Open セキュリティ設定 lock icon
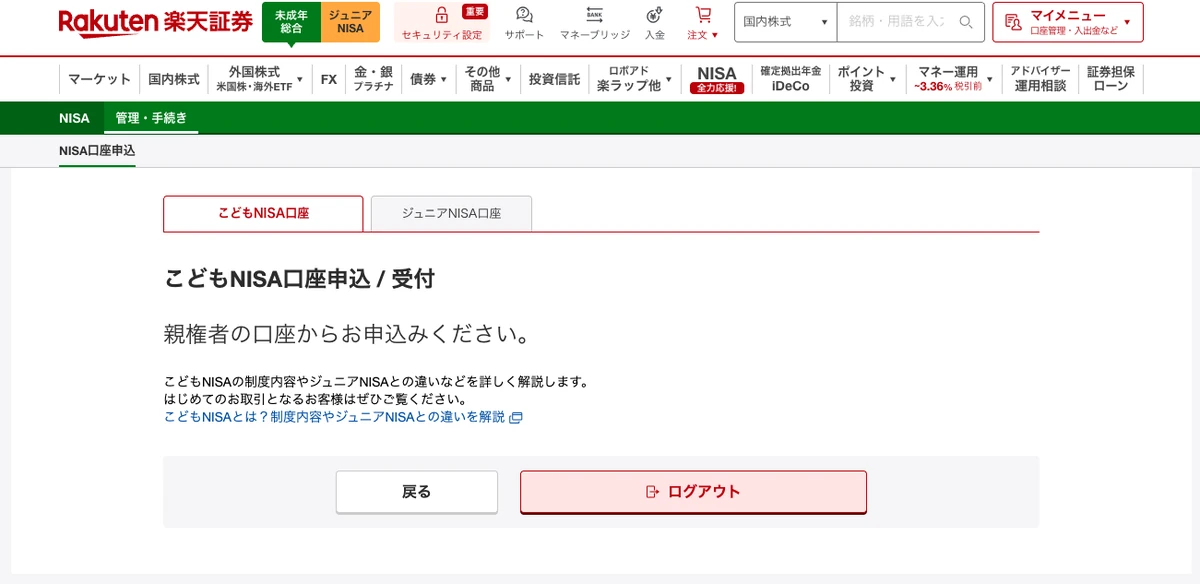The image size is (1200, 584). pos(441,15)
